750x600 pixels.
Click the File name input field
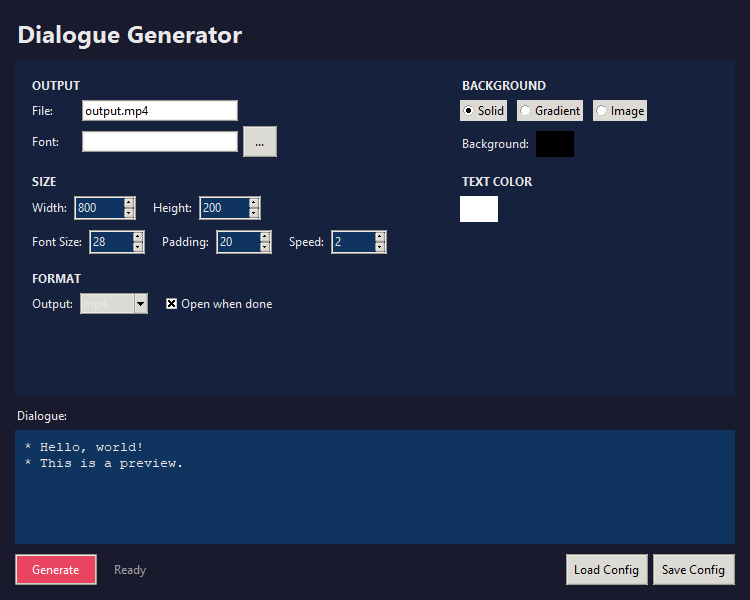point(160,111)
